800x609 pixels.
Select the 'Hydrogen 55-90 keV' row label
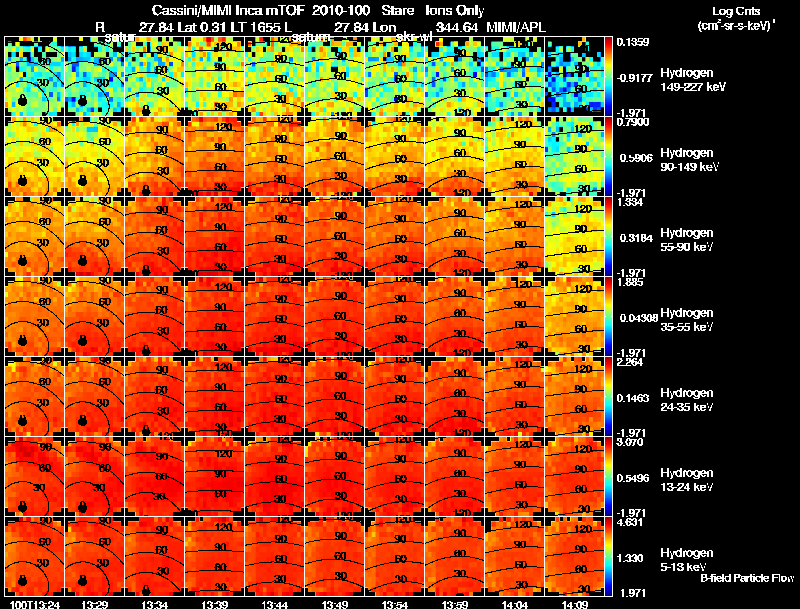(687, 240)
